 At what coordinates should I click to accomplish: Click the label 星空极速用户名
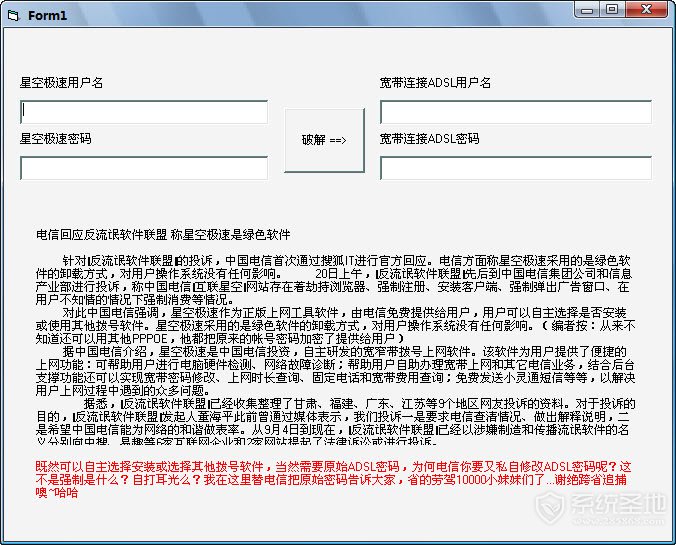point(61,82)
